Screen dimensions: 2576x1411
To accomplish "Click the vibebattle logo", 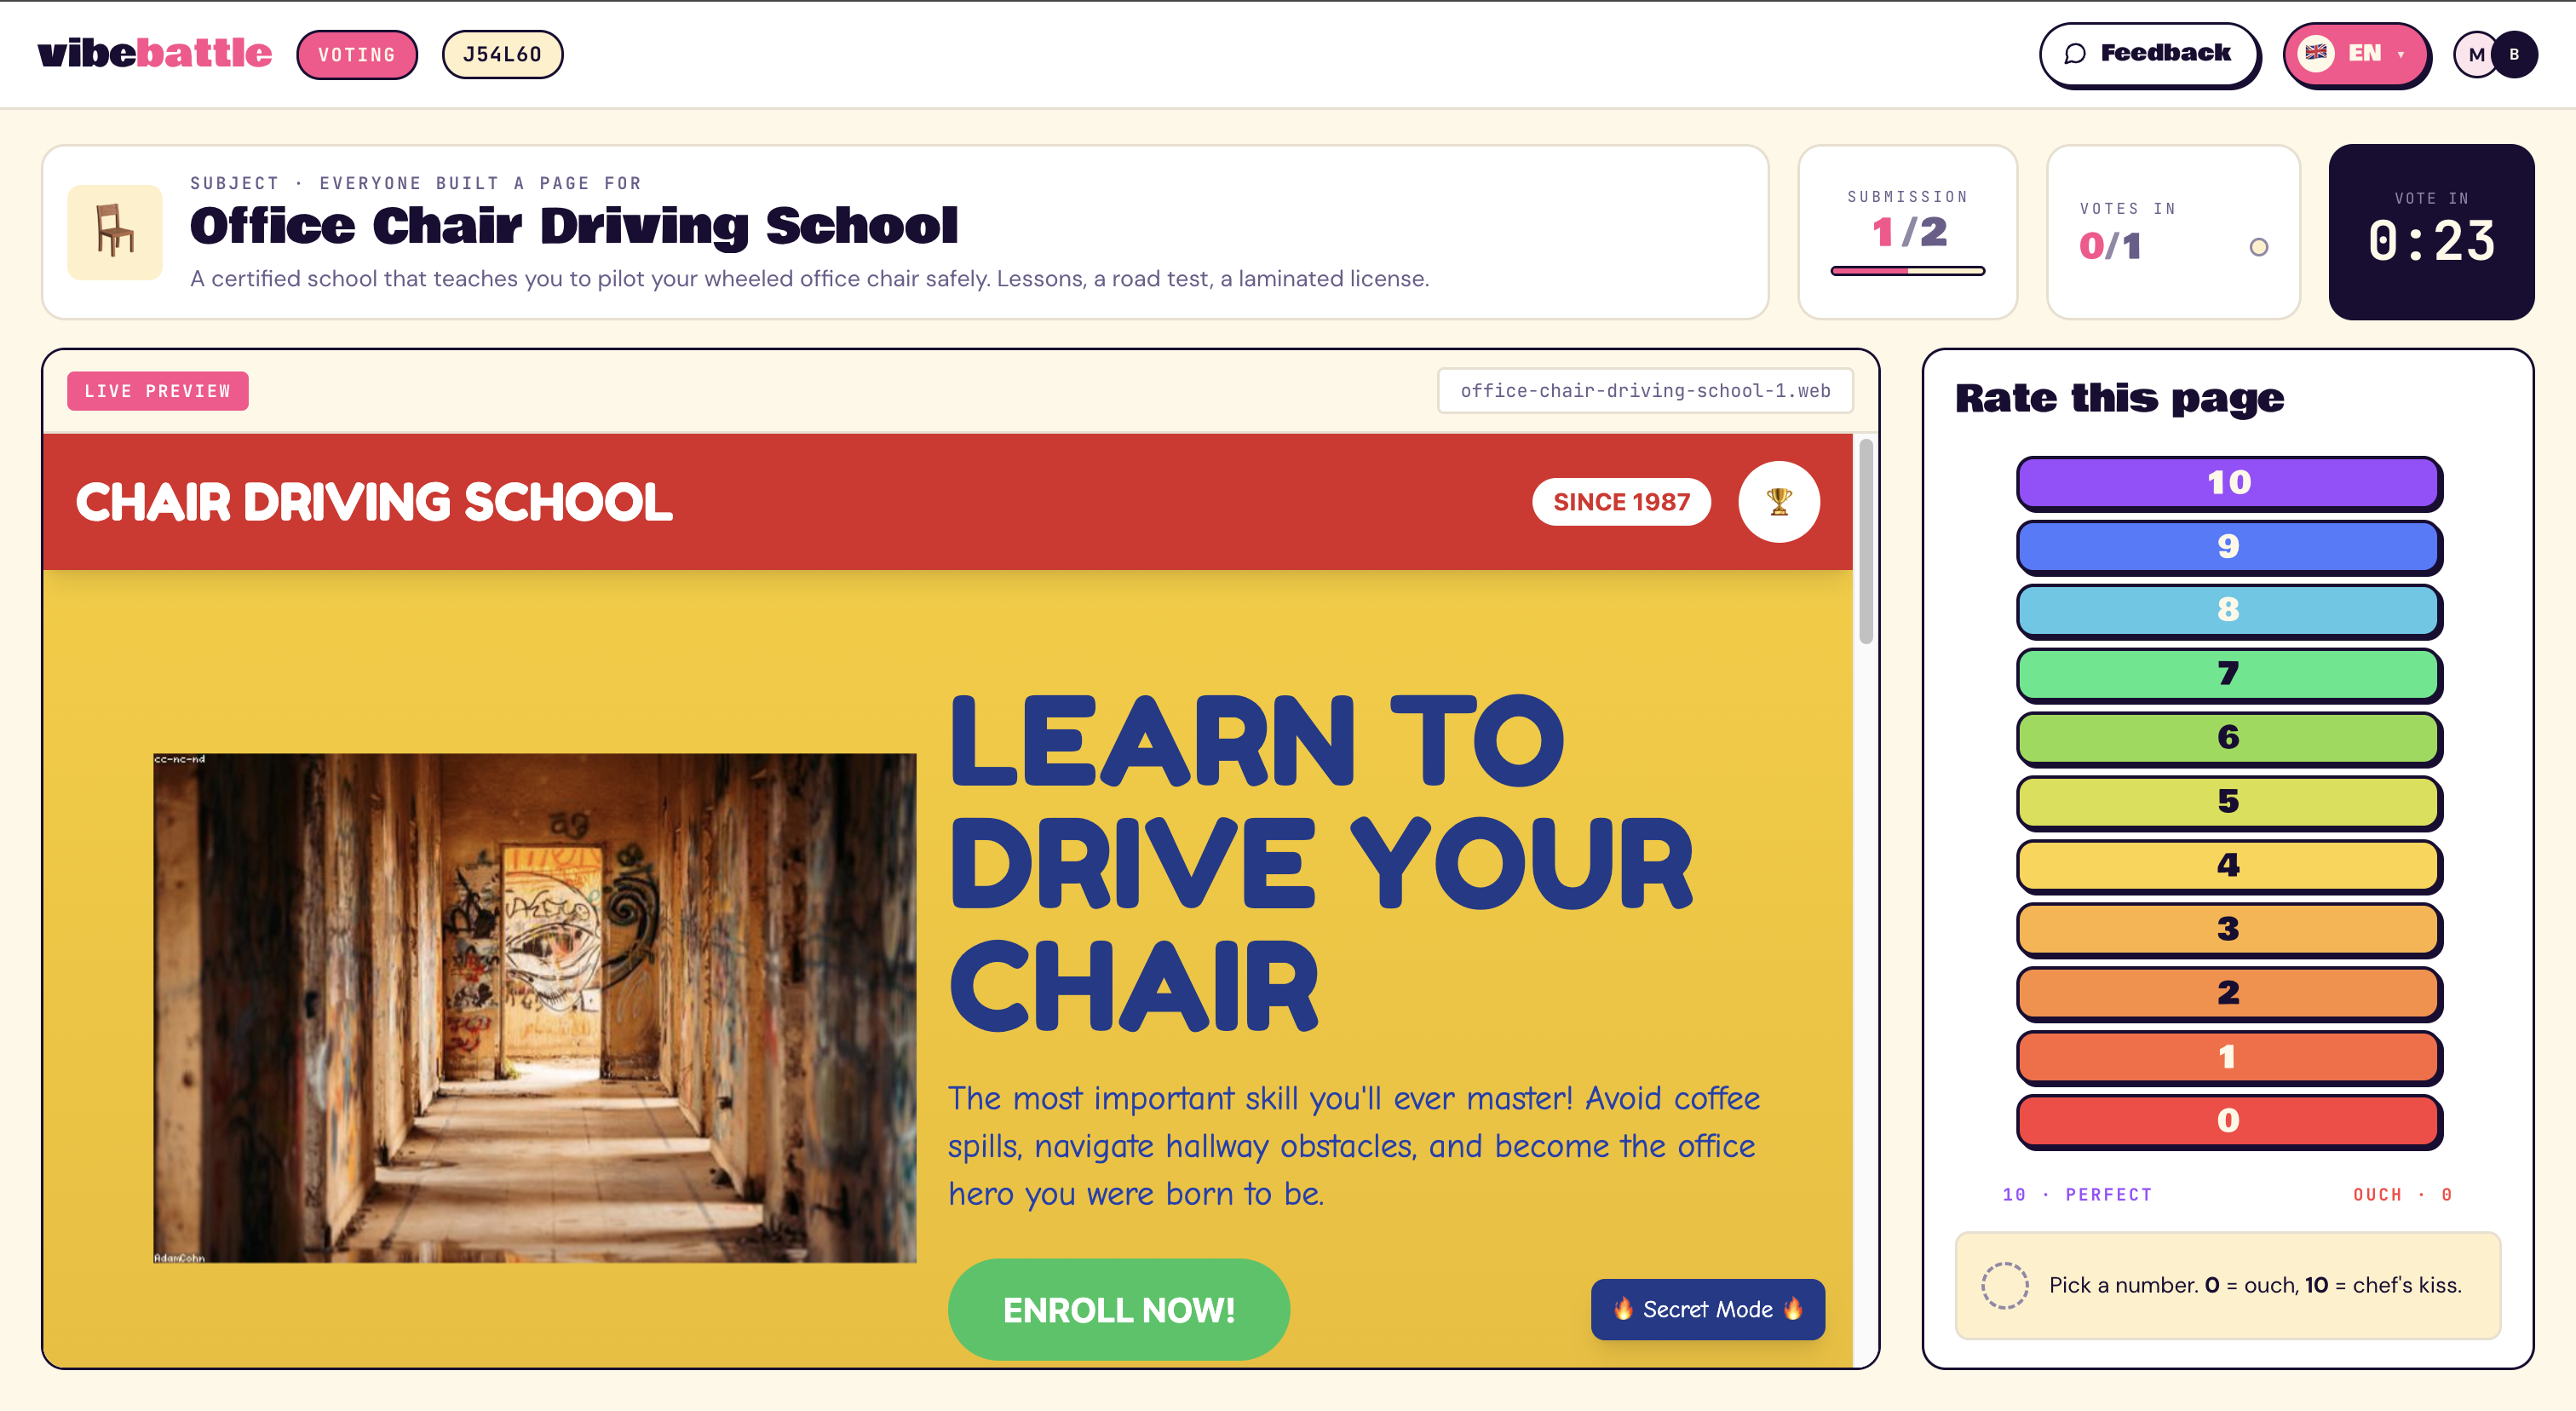I will [154, 54].
